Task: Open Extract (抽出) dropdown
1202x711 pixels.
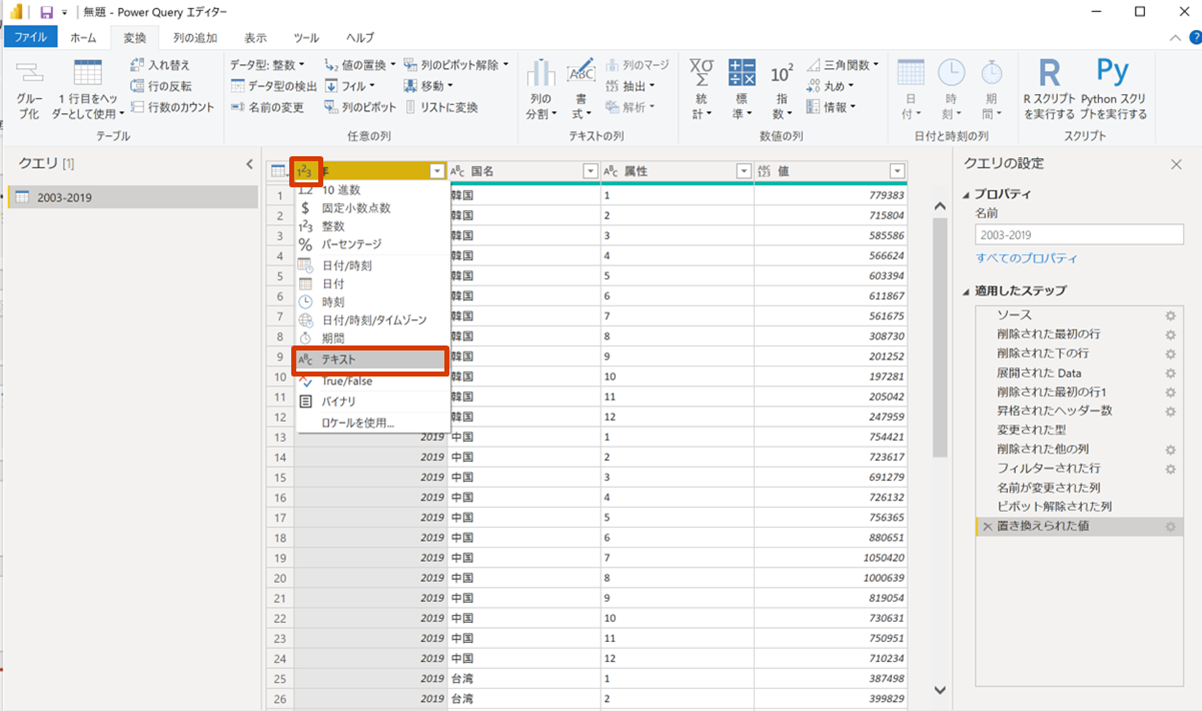Action: [632, 86]
